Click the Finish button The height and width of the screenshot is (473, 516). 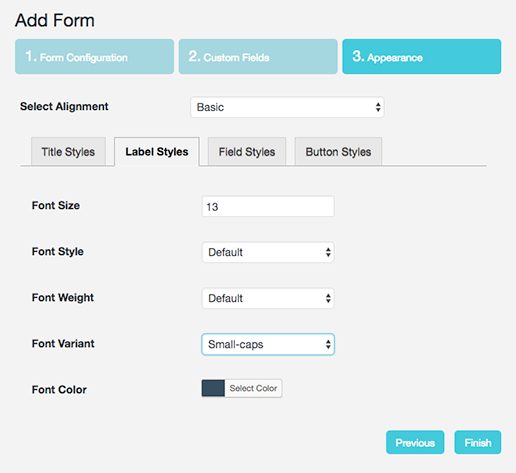pos(478,442)
